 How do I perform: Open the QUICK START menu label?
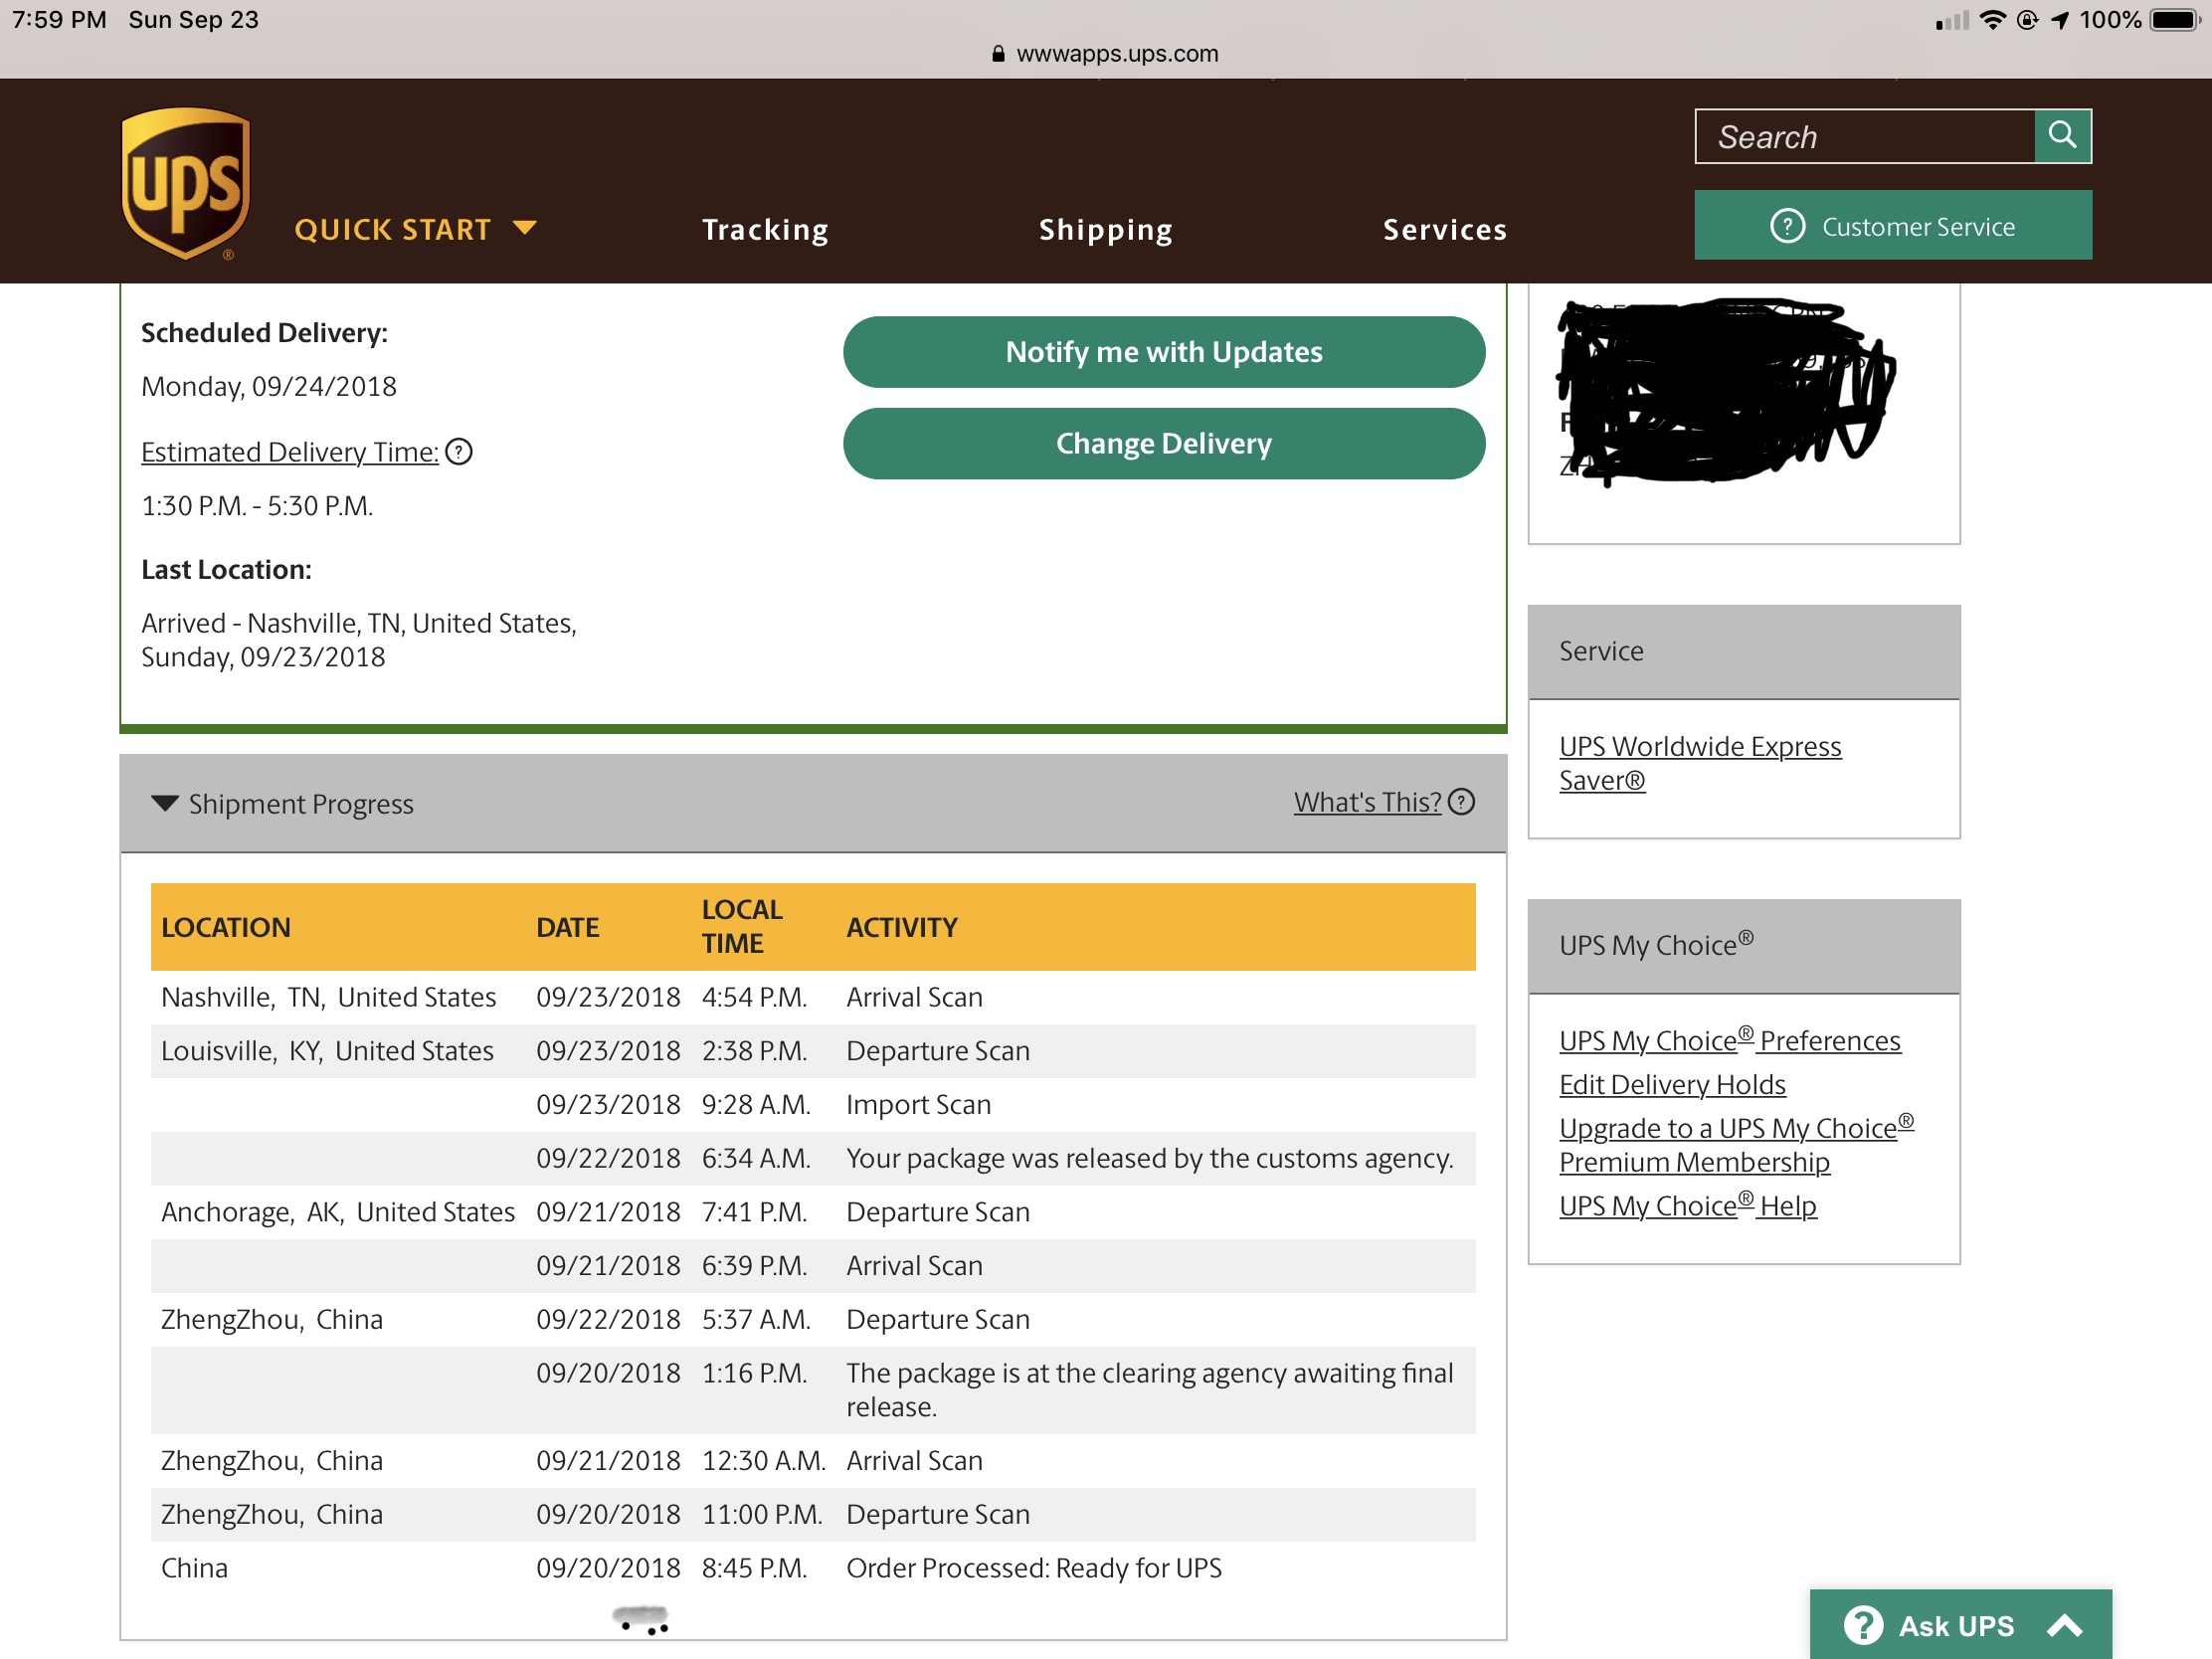point(392,230)
